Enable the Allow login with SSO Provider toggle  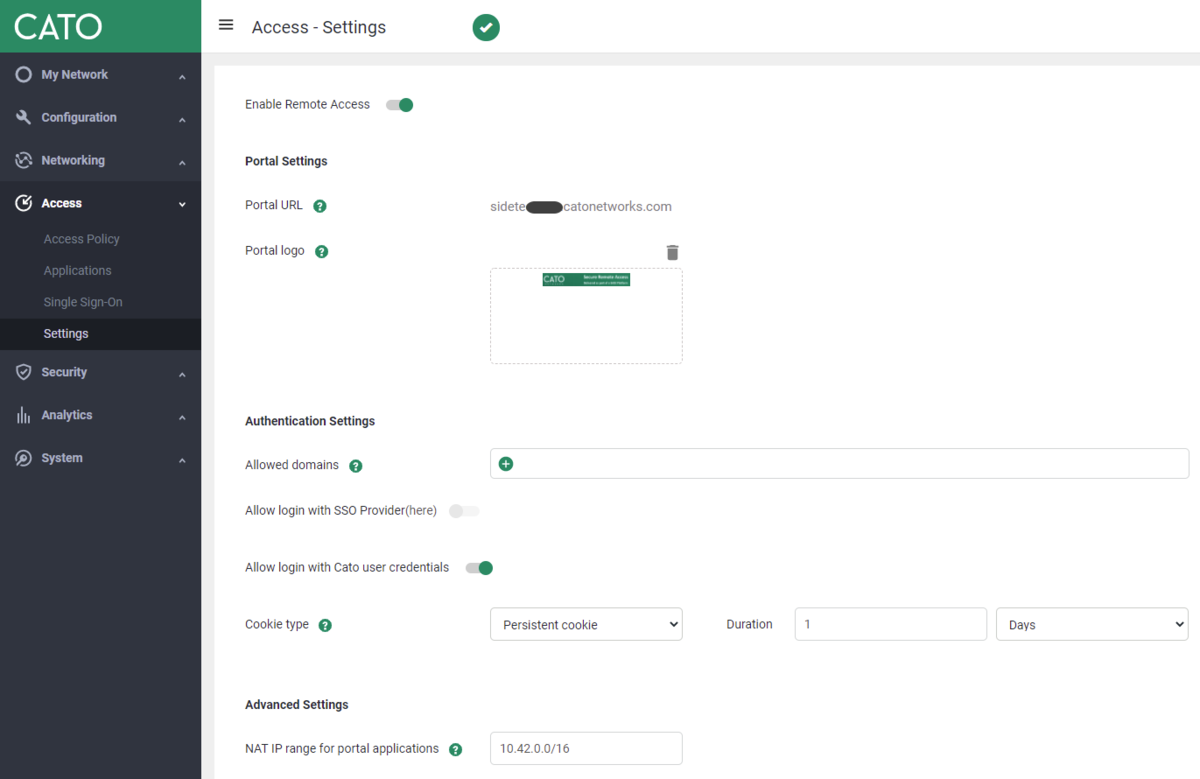(464, 511)
